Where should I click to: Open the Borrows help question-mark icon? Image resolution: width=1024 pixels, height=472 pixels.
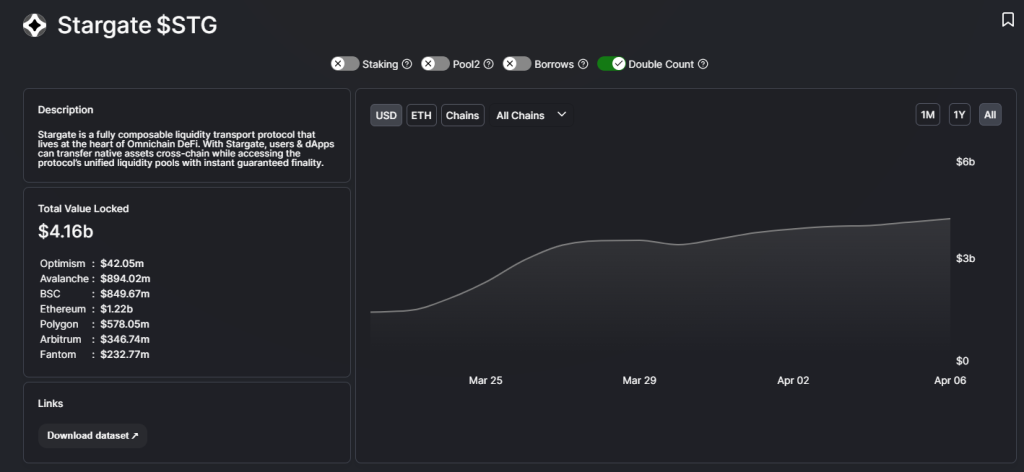coord(583,64)
